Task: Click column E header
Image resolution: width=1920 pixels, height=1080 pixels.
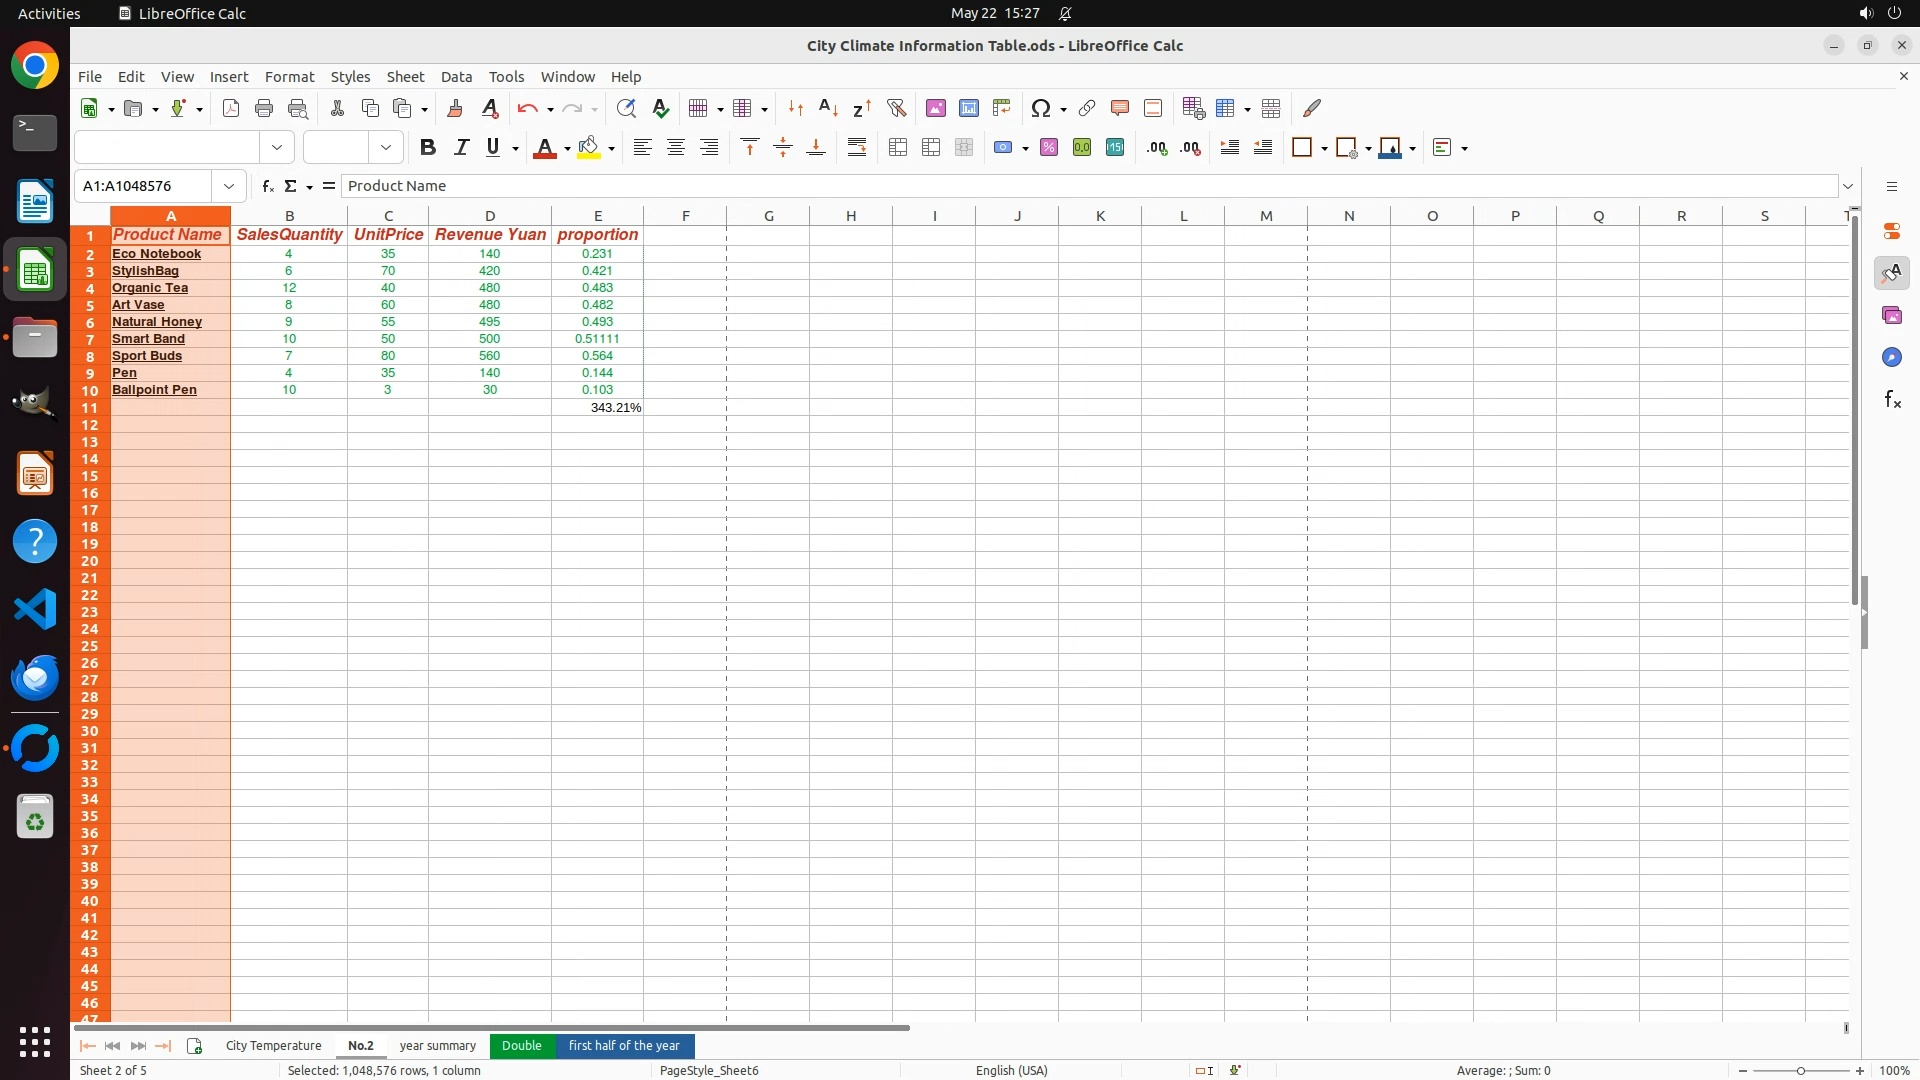Action: click(x=597, y=216)
